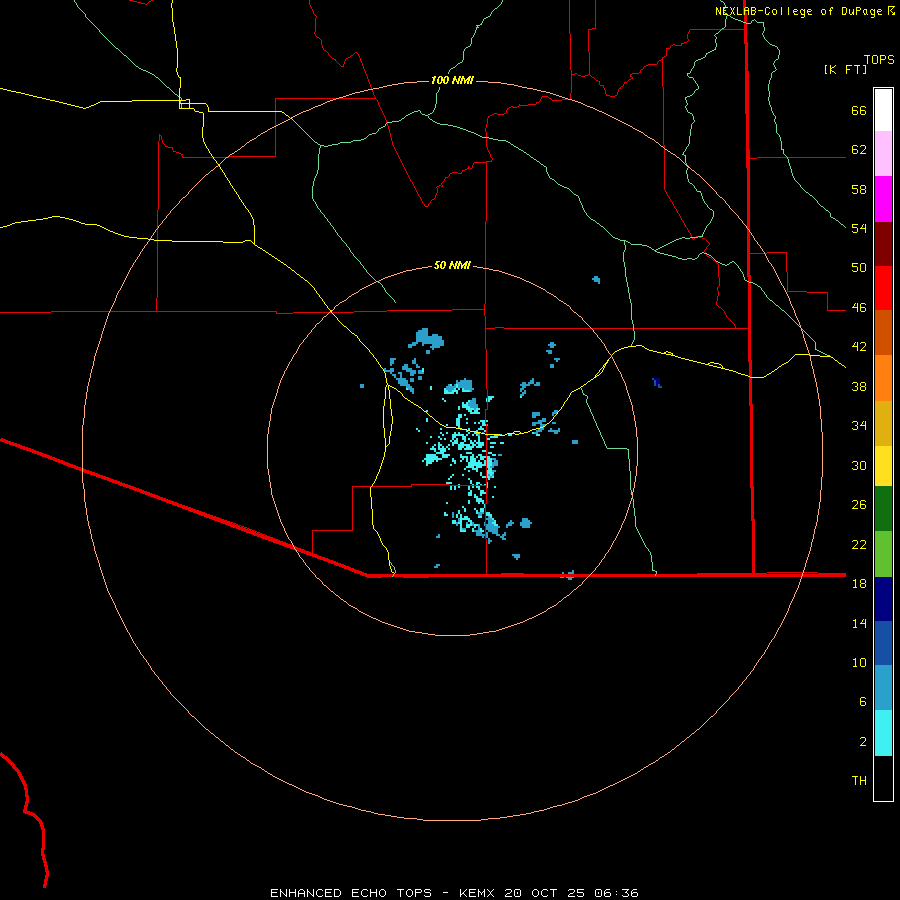This screenshot has height=900, width=900.
Task: Click the light green legend swatch
Action: click(883, 554)
